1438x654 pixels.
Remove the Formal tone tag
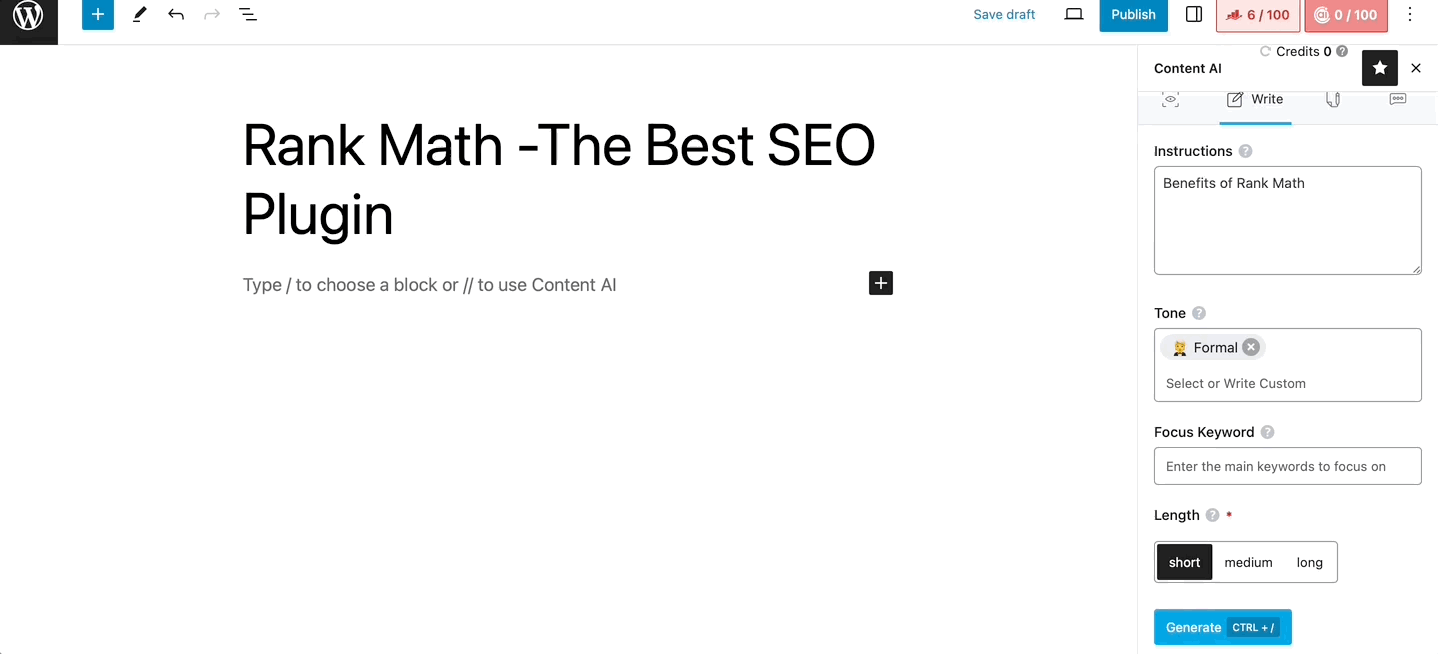pyautogui.click(x=1251, y=348)
